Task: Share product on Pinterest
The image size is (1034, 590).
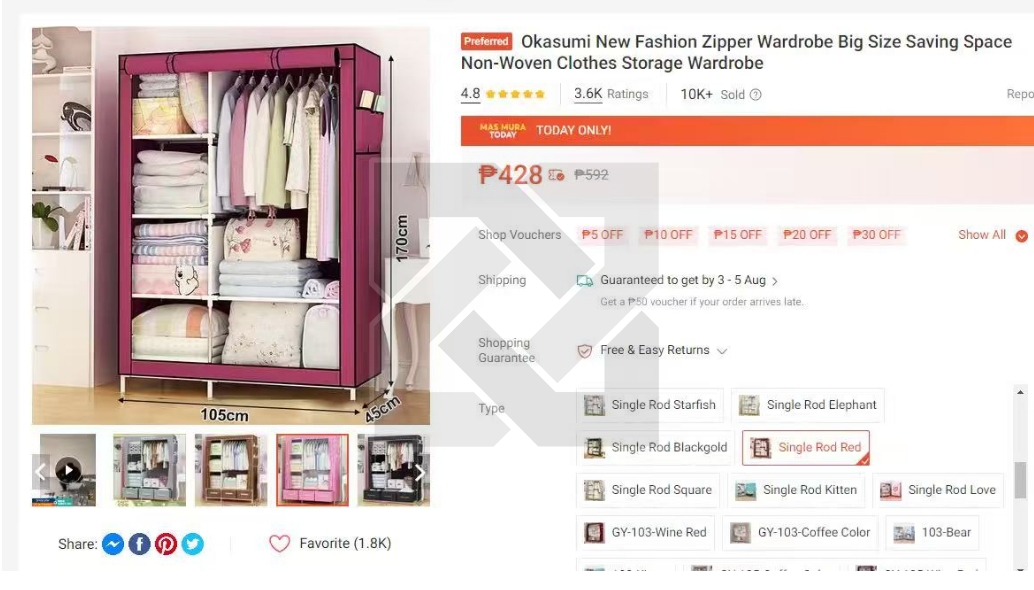Action: [166, 544]
